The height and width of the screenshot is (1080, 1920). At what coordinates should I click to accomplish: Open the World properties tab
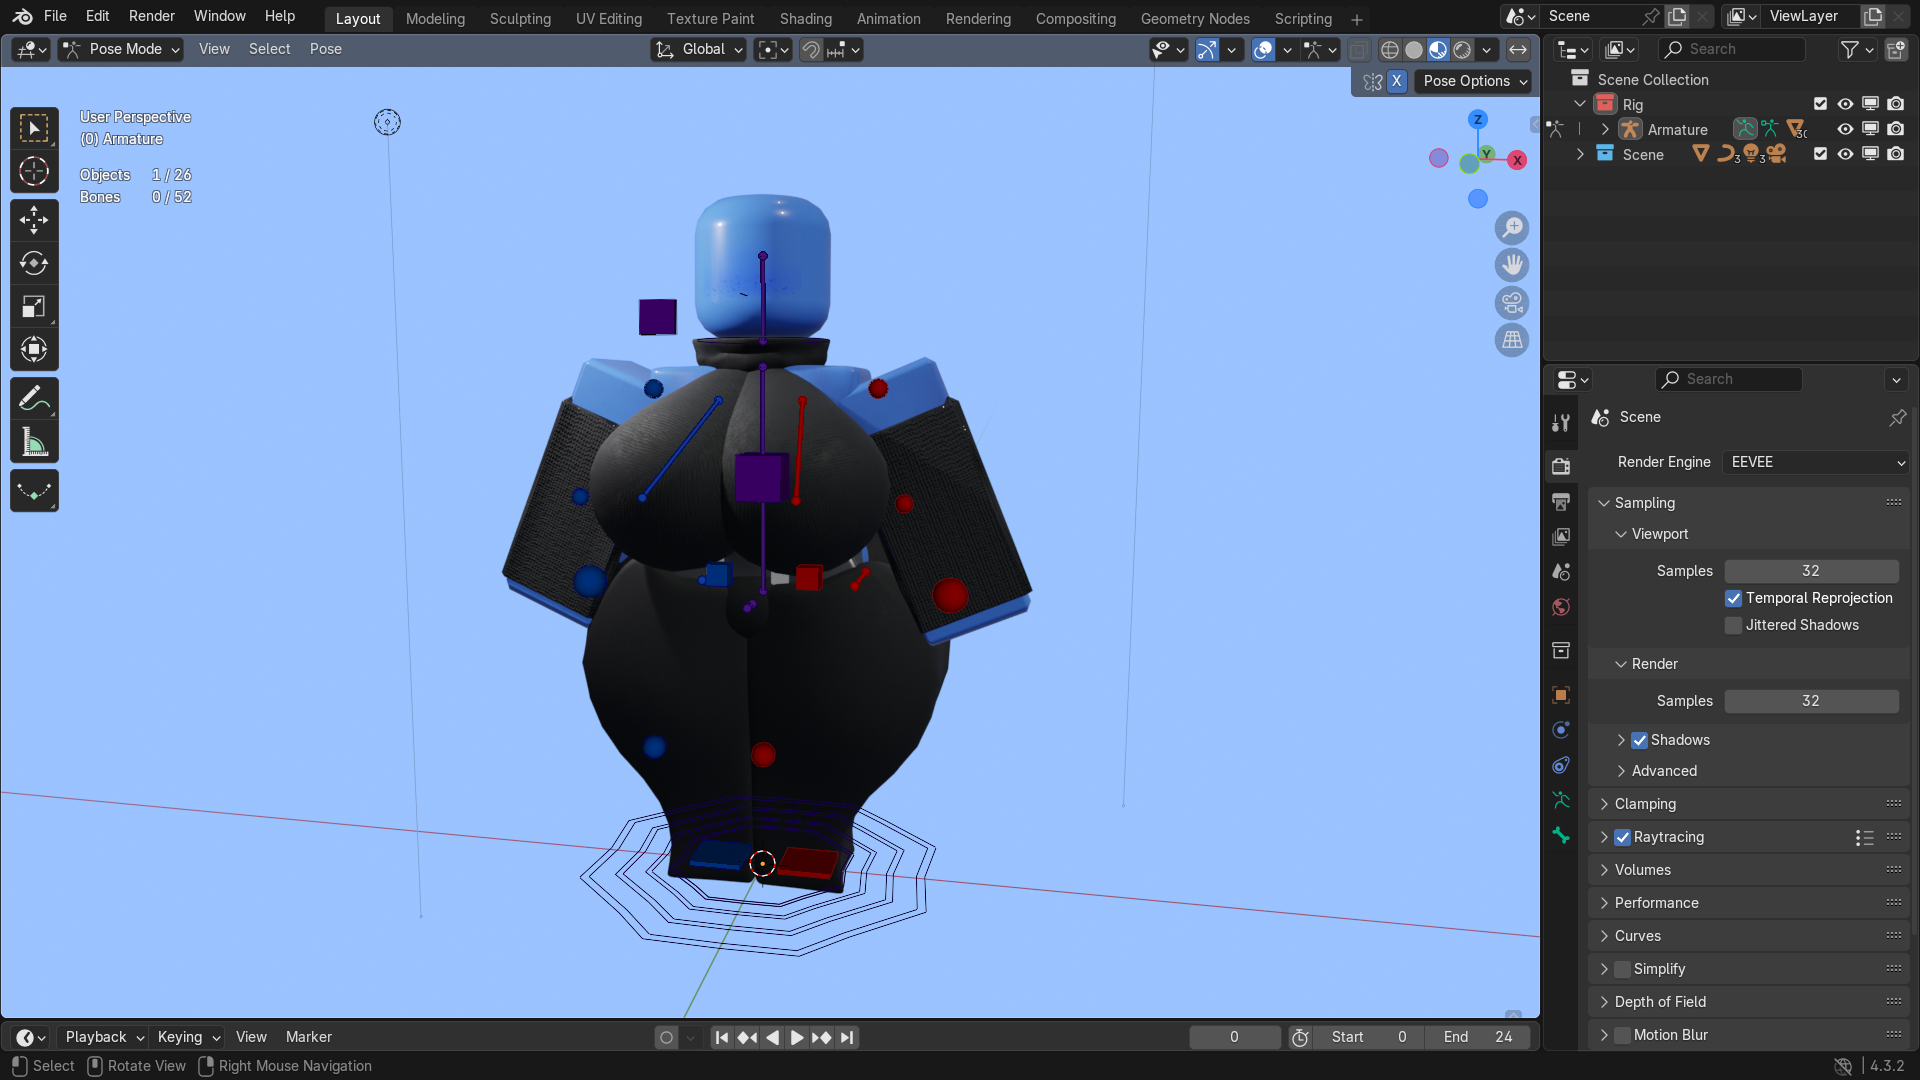1561,607
